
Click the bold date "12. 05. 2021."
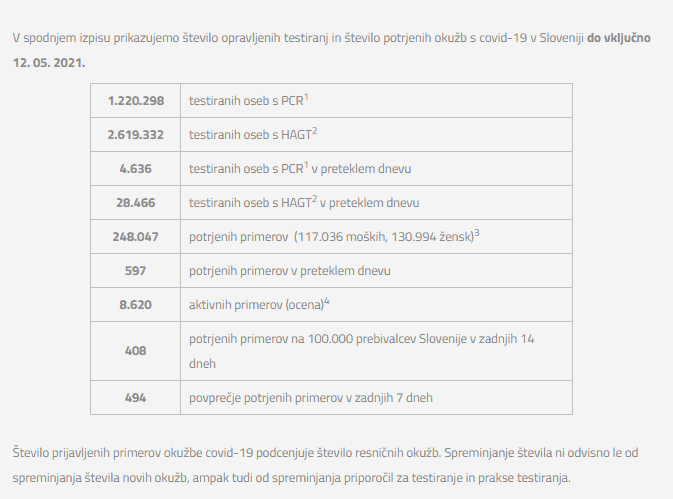click(48, 62)
